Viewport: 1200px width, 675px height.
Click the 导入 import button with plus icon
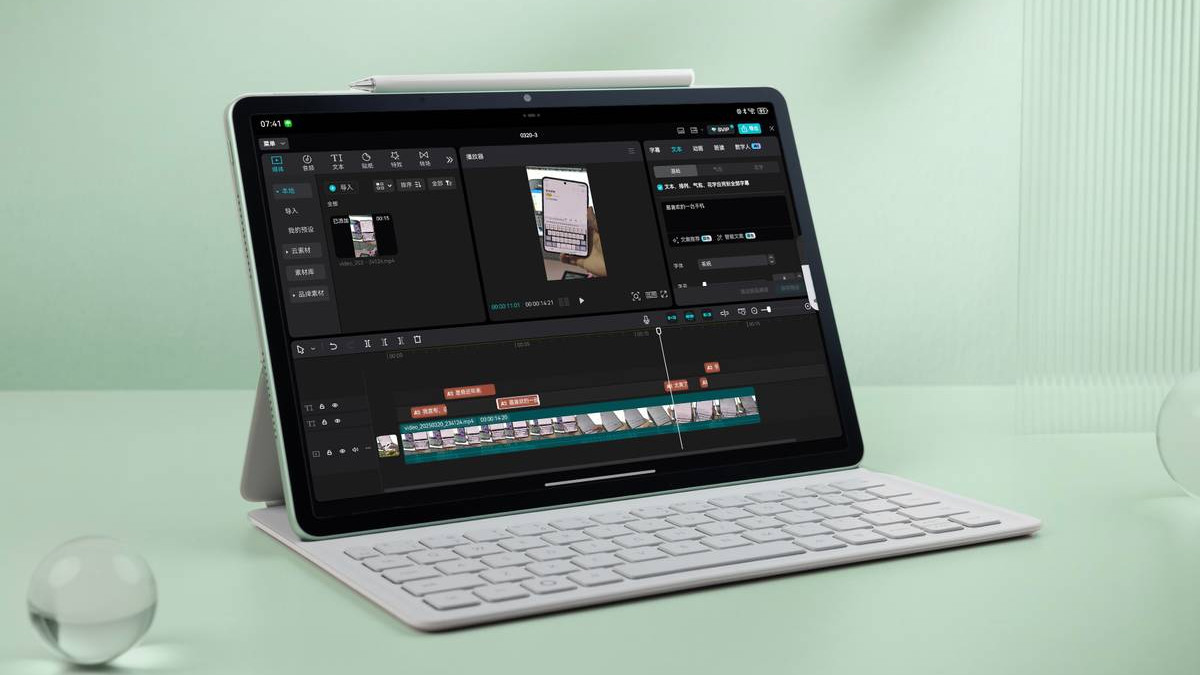[341, 187]
